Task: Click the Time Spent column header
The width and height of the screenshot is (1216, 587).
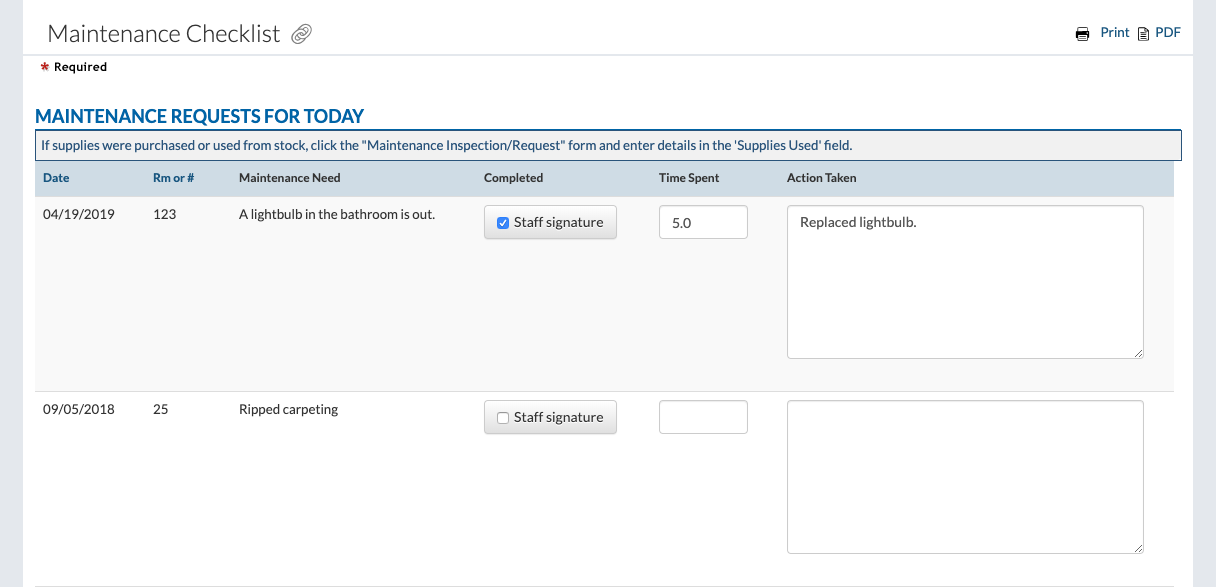Action: (x=689, y=178)
